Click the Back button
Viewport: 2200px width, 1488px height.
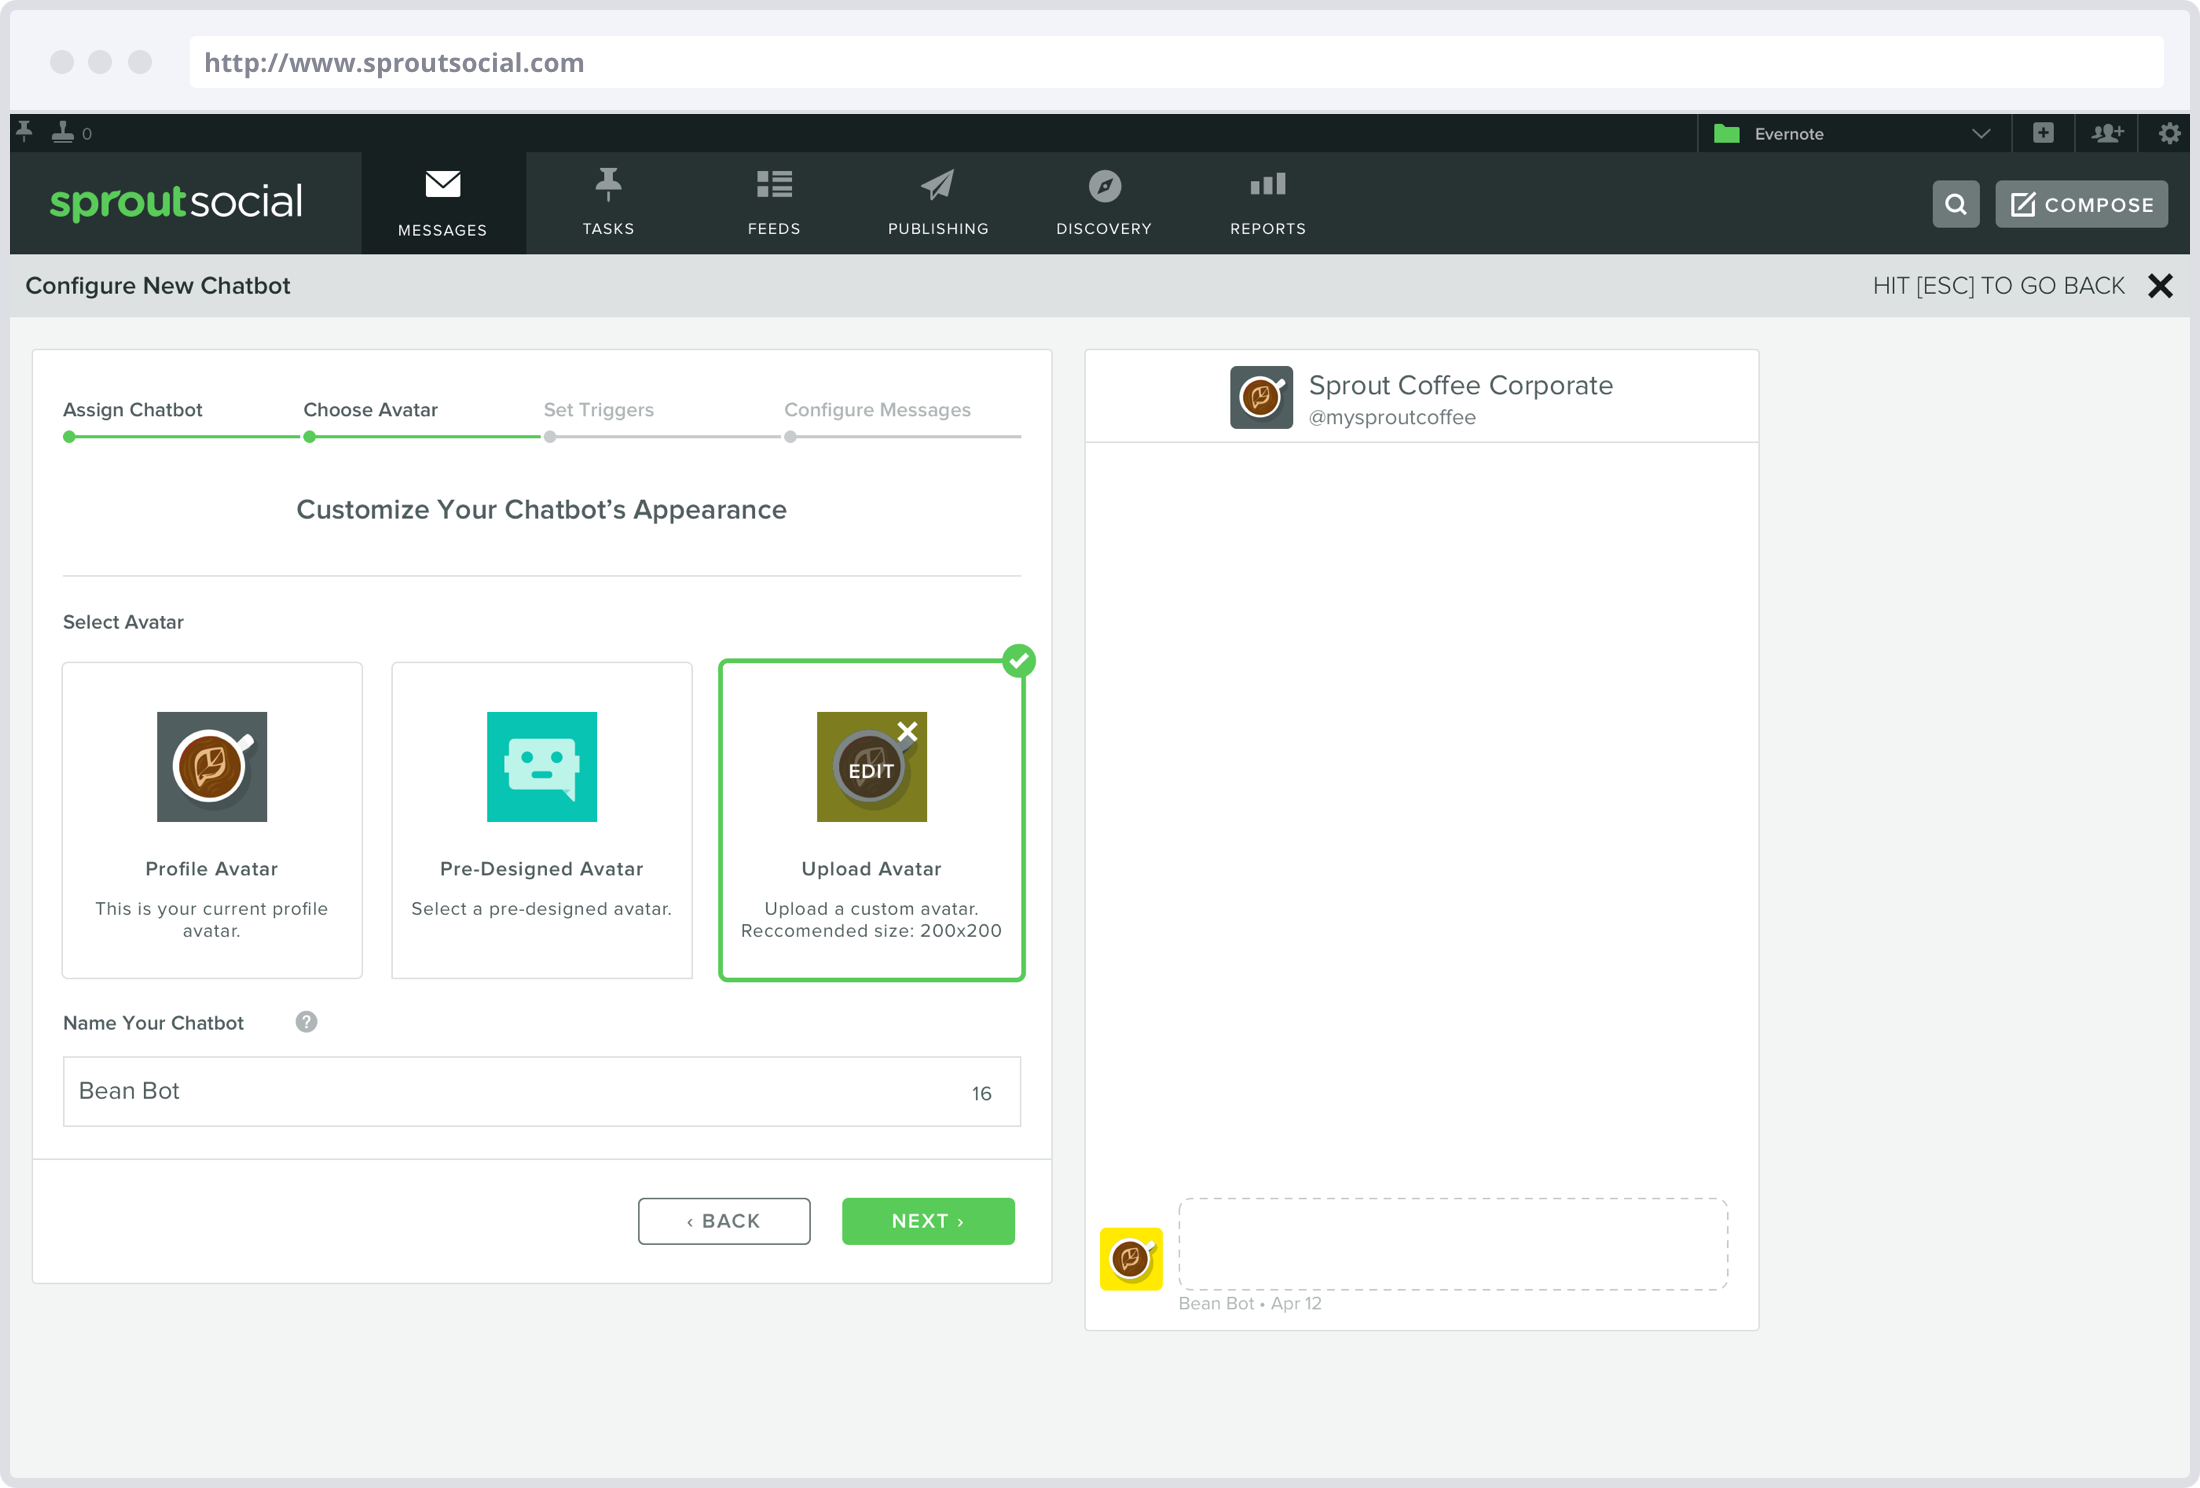(x=724, y=1221)
